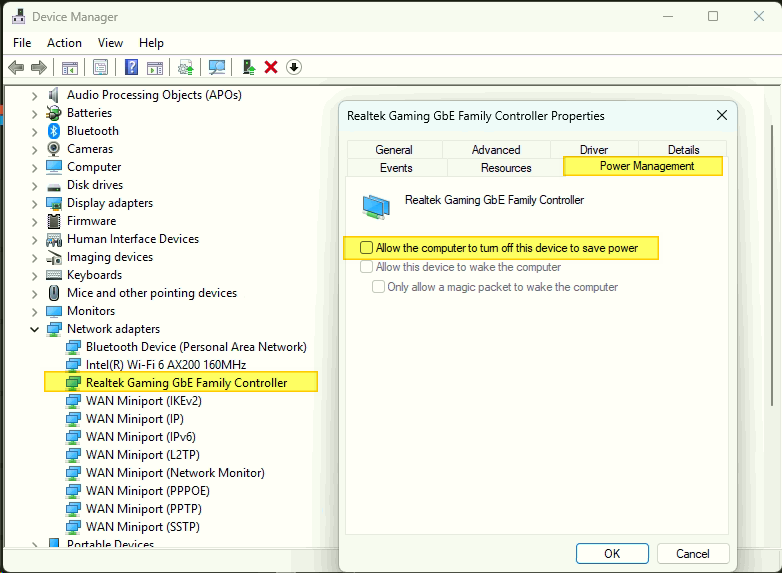This screenshot has height=573, width=782.
Task: Collapse the Network adapters tree node
Action: tap(35, 329)
